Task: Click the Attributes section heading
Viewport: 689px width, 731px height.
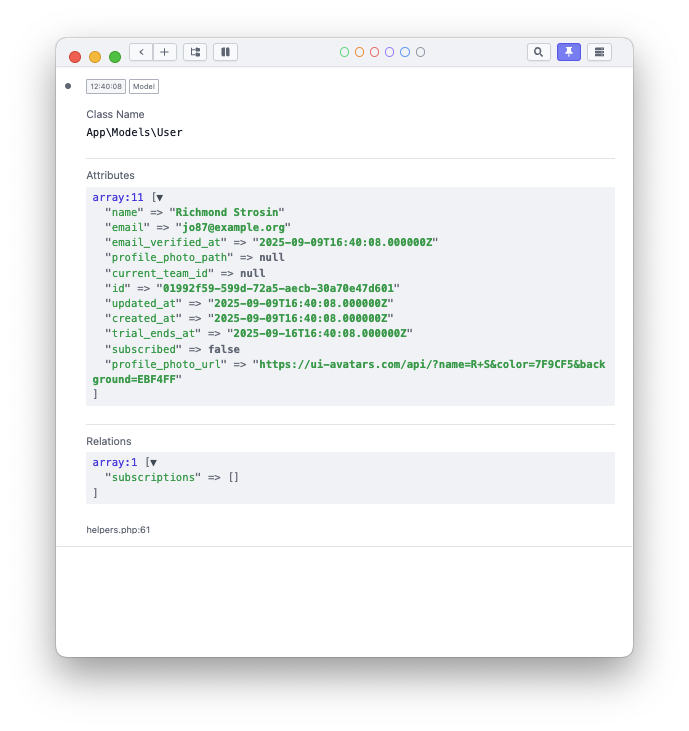Action: click(x=110, y=176)
